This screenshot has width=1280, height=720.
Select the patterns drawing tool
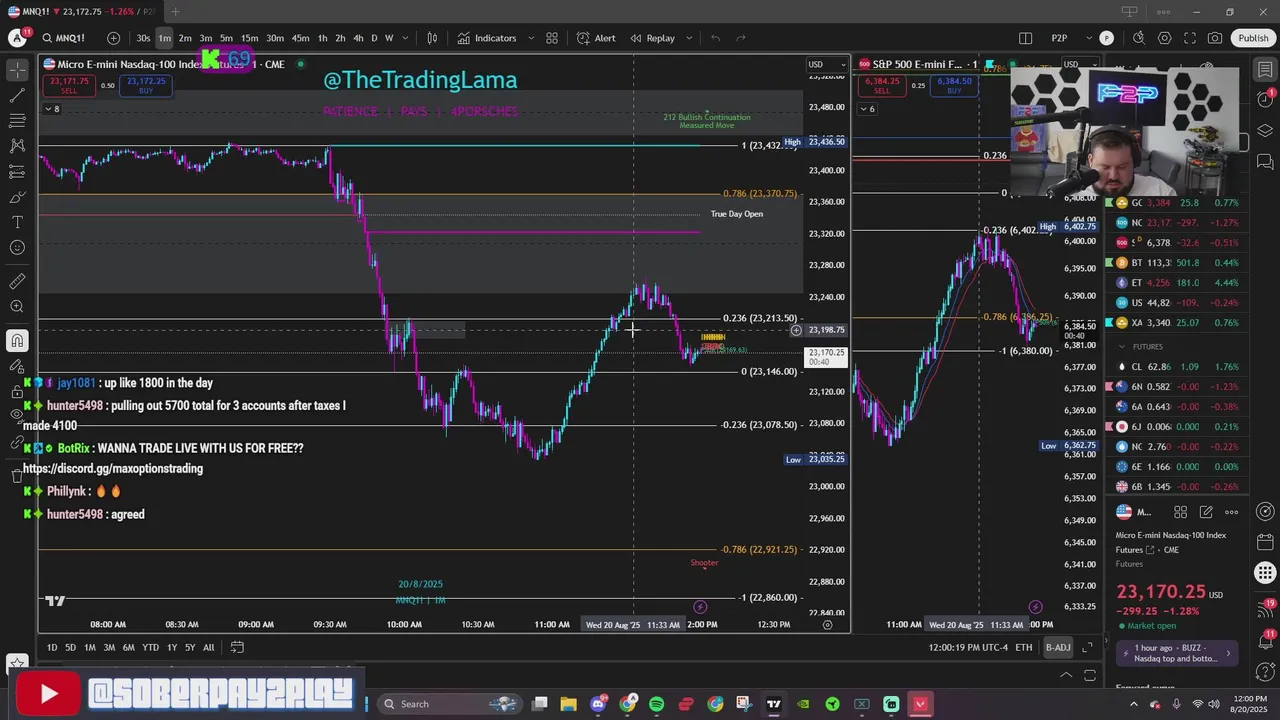point(17,146)
